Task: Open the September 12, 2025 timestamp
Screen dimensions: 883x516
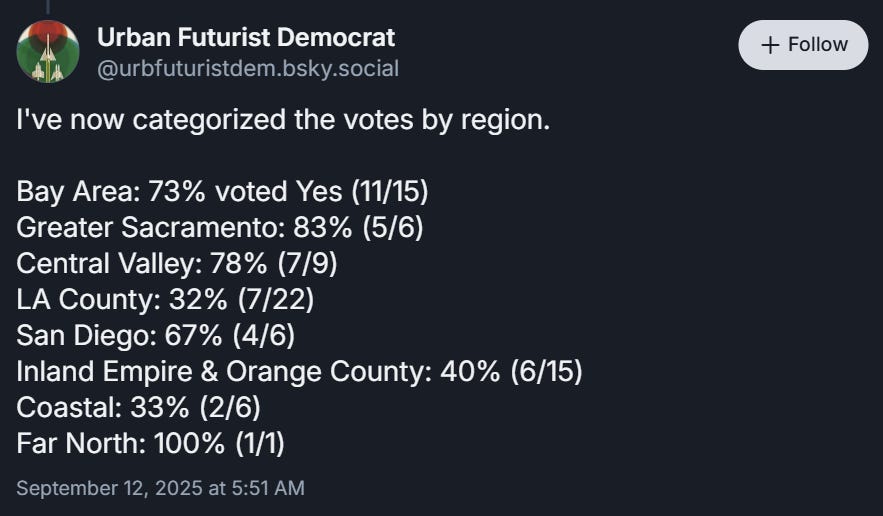Action: (160, 488)
